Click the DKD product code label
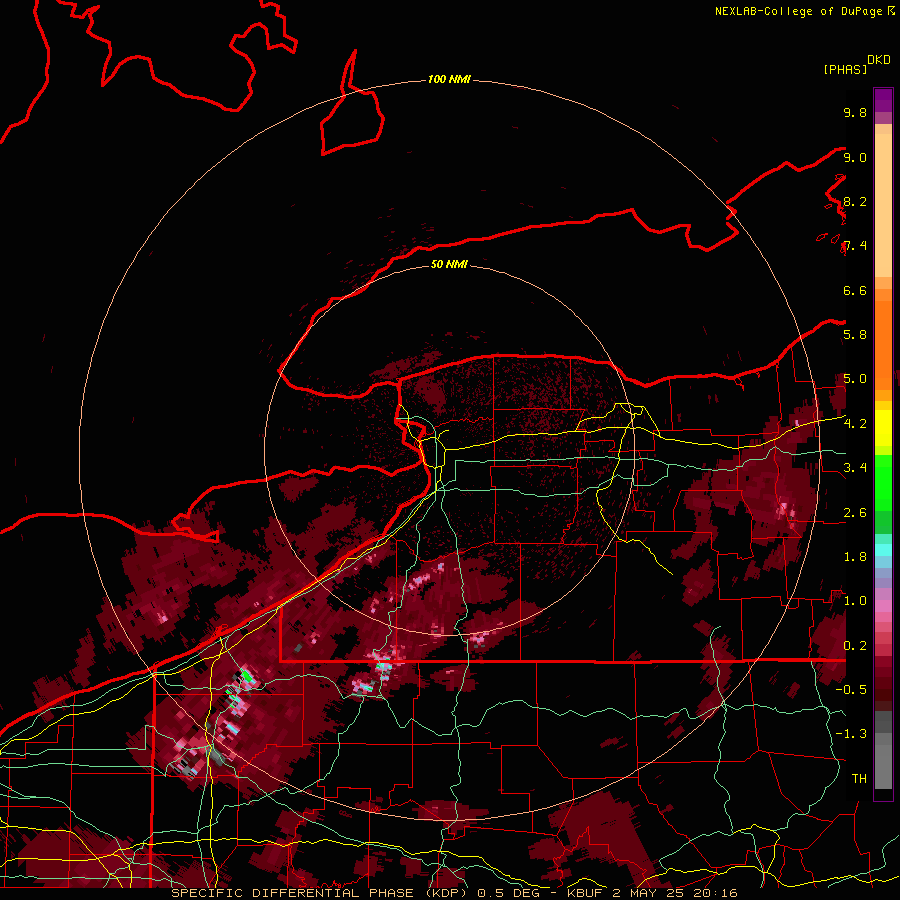 click(x=879, y=60)
